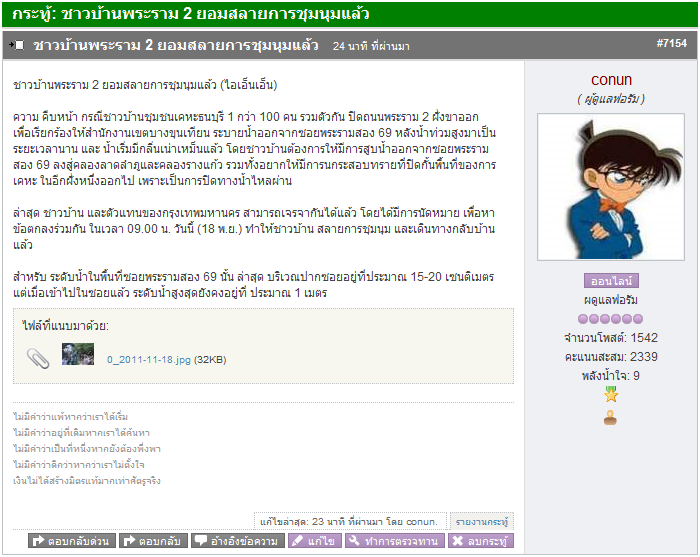Click the post title in the gray header
700x557 pixels.
click(176, 45)
